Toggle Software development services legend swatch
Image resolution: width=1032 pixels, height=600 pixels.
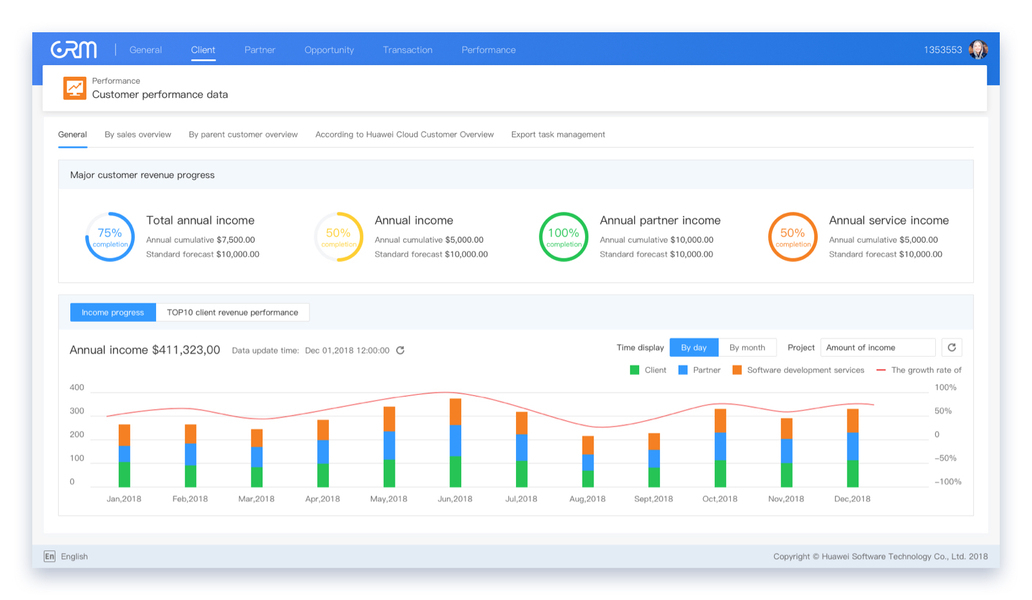(x=737, y=370)
